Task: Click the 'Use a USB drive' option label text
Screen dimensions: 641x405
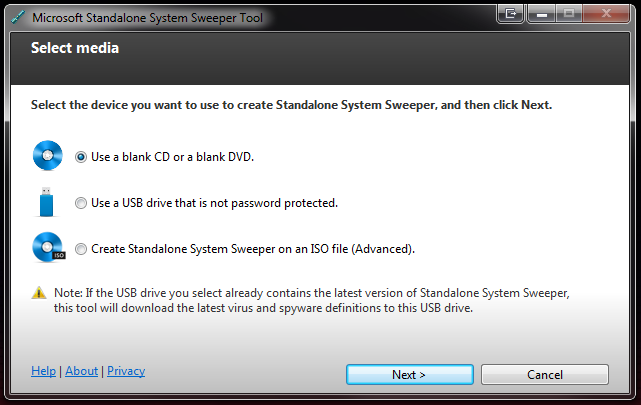Action: (214, 203)
